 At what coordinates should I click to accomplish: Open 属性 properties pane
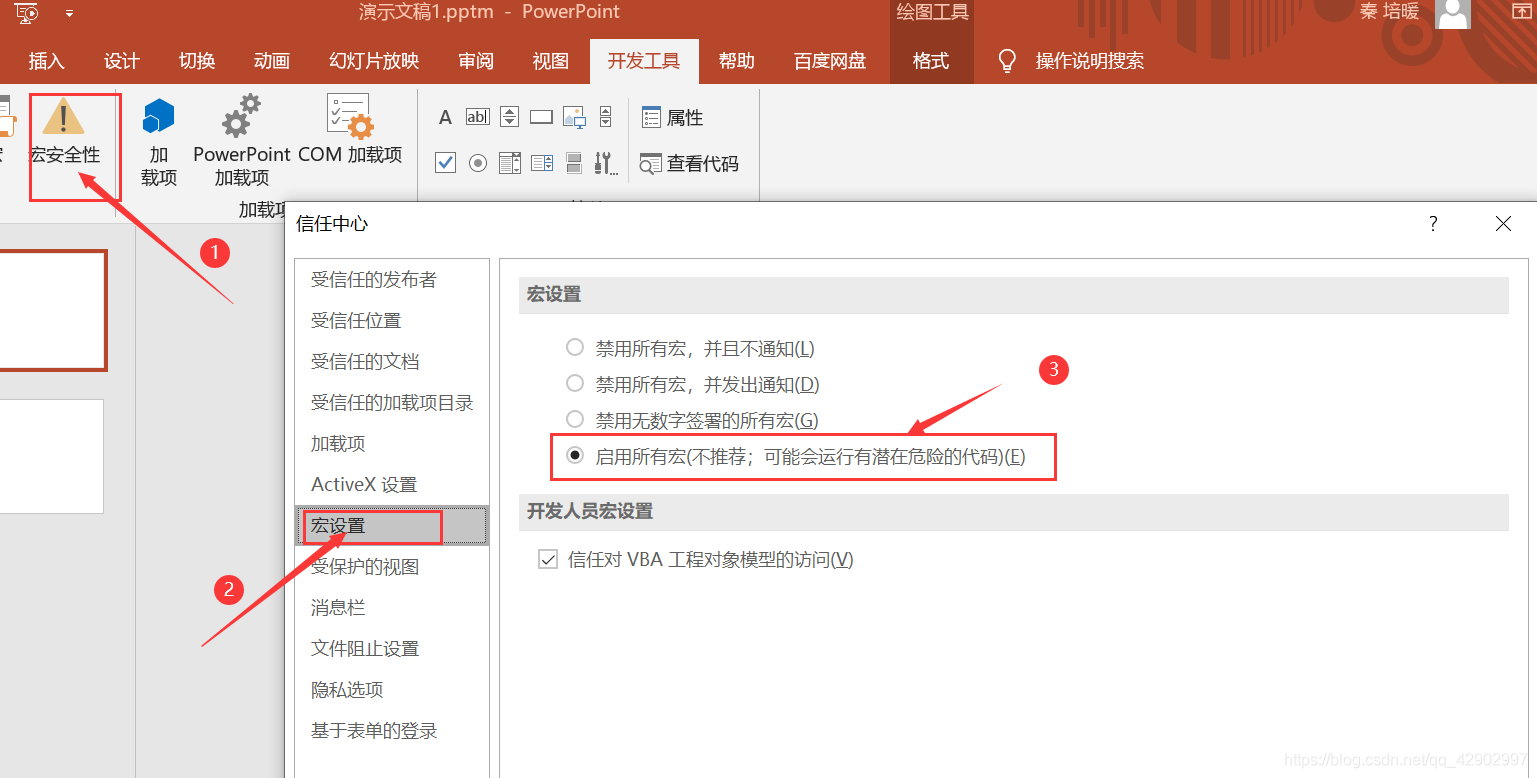coord(672,118)
